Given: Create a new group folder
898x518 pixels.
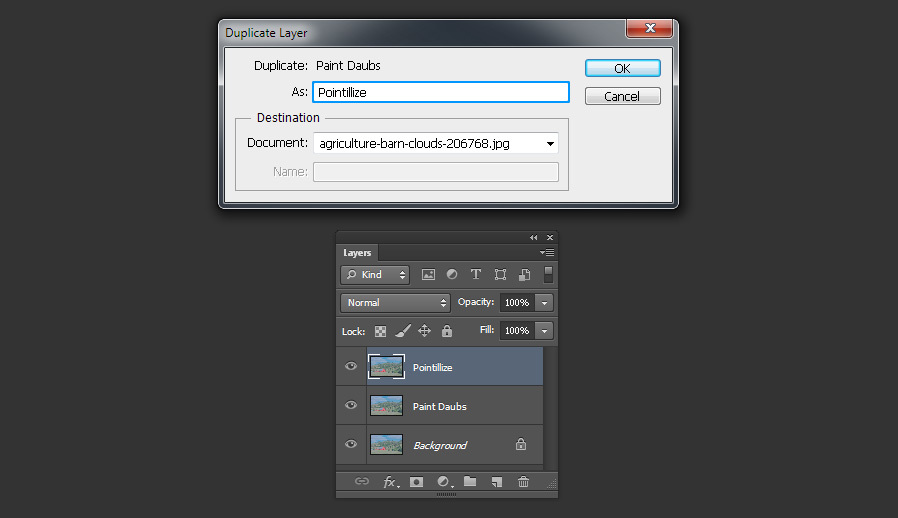Looking at the screenshot, I should click(470, 481).
